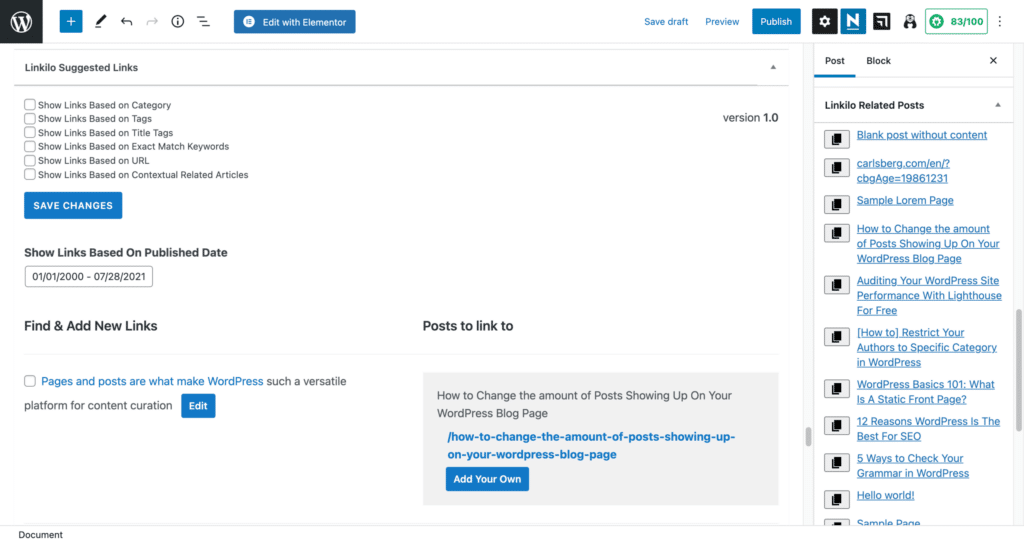Click the SAVE CHANGES button
Image resolution: width=1024 pixels, height=543 pixels.
click(x=73, y=205)
